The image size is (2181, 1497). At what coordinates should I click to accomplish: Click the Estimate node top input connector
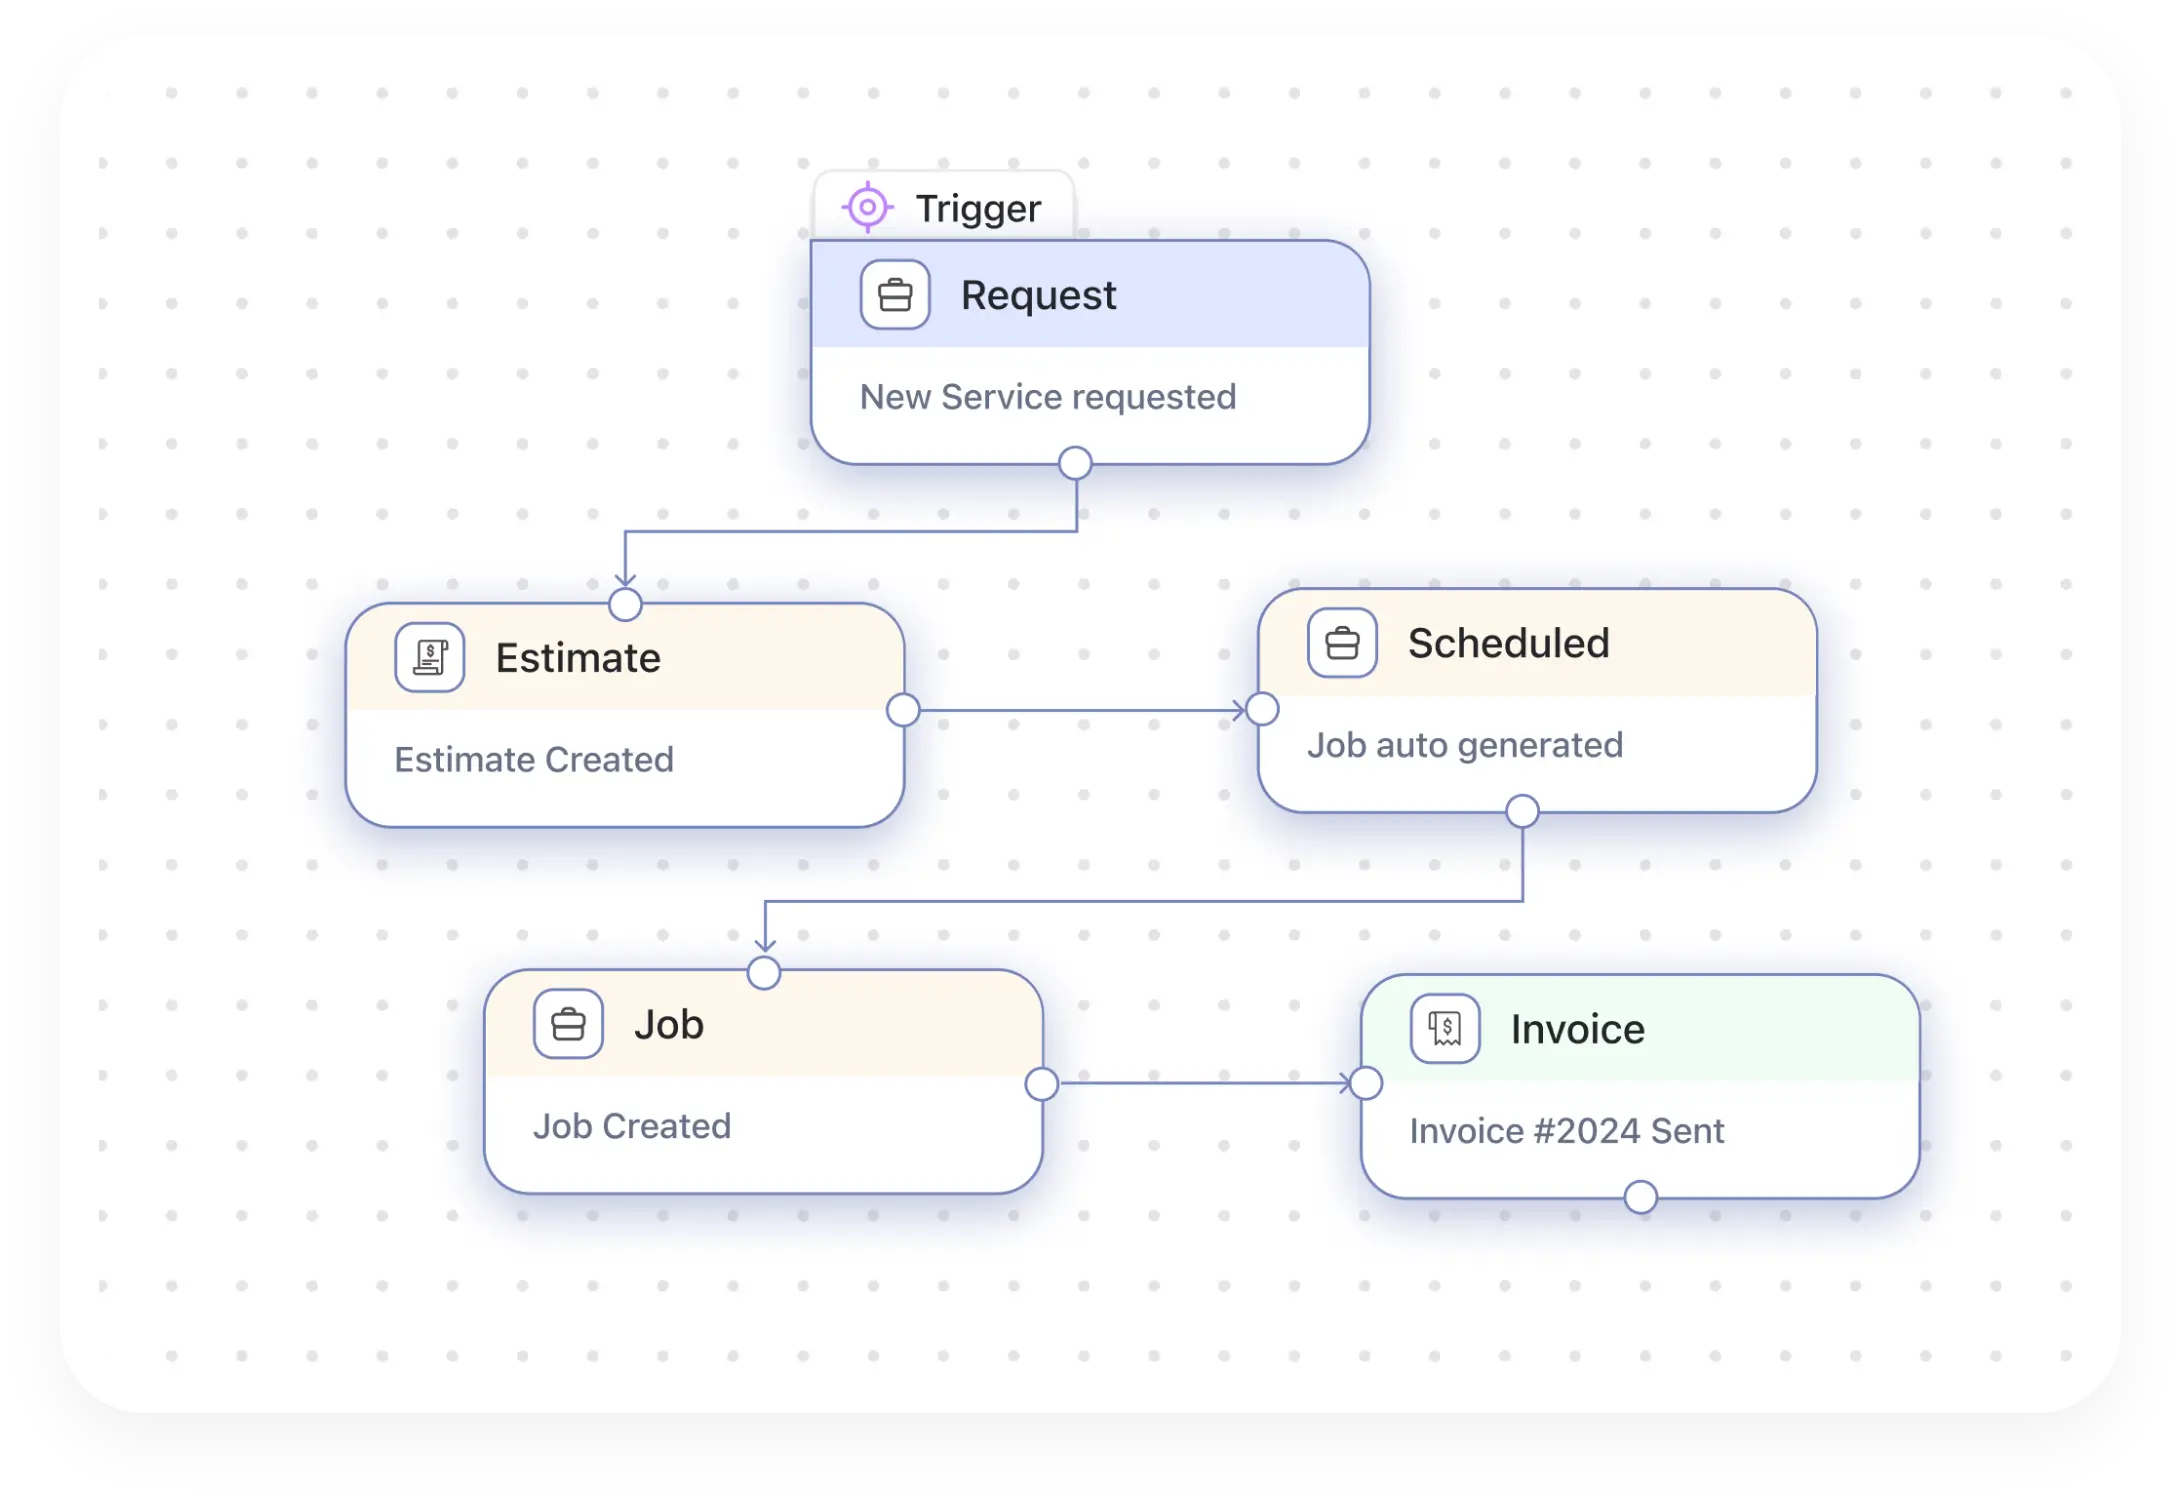pyautogui.click(x=625, y=604)
